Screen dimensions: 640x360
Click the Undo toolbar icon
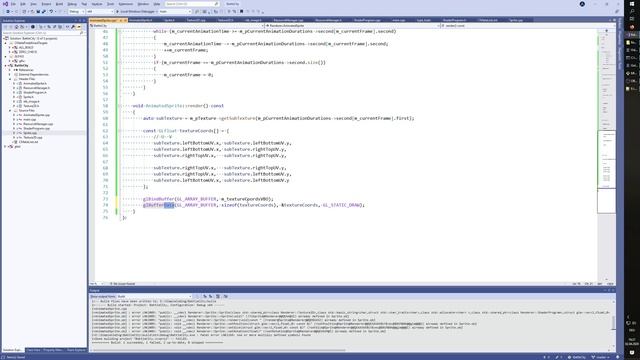[51, 11]
